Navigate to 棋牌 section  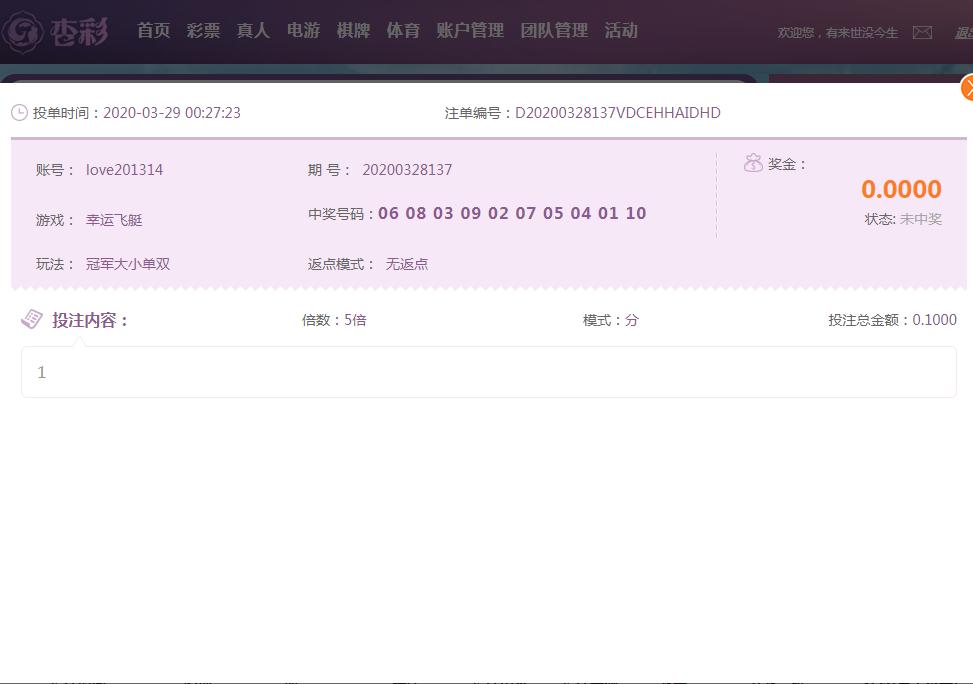(353, 31)
